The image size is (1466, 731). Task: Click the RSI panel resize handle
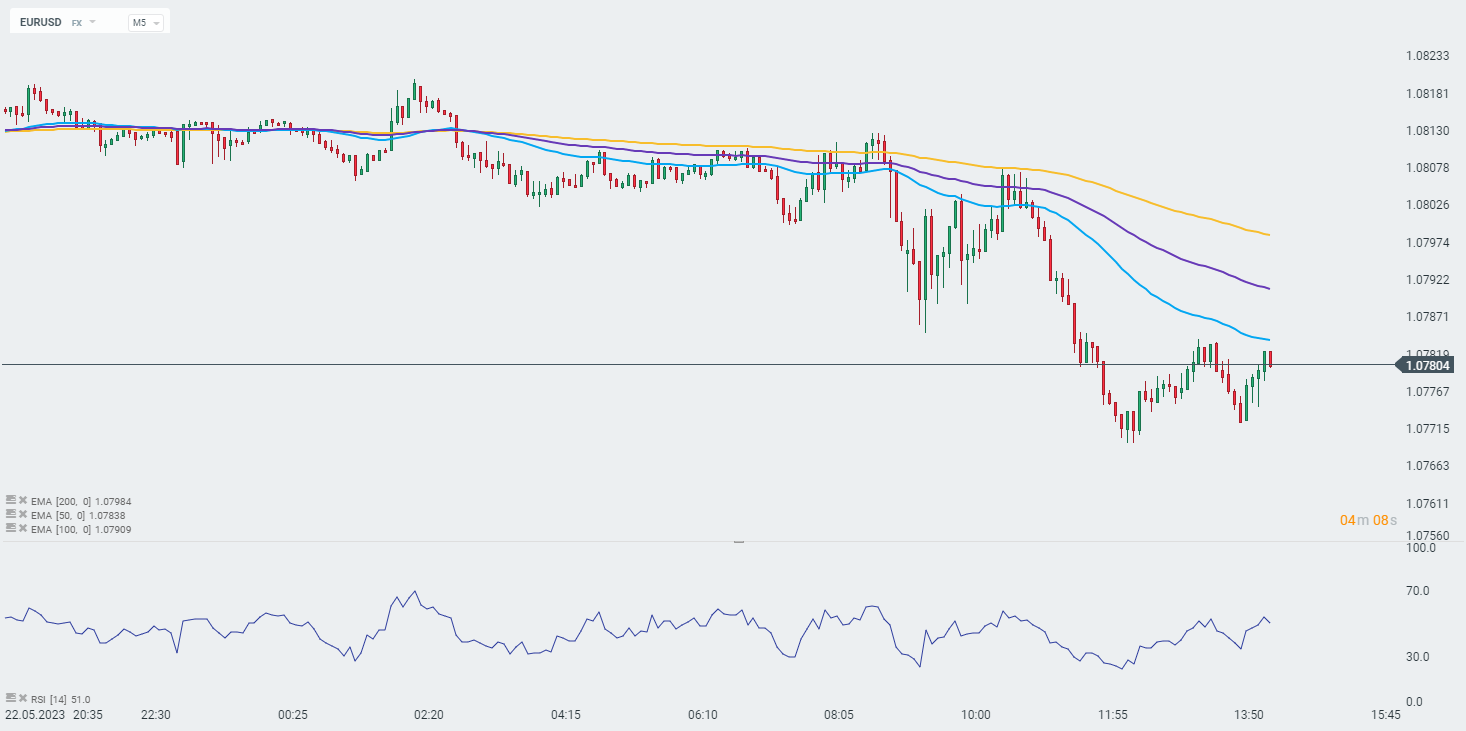[739, 541]
